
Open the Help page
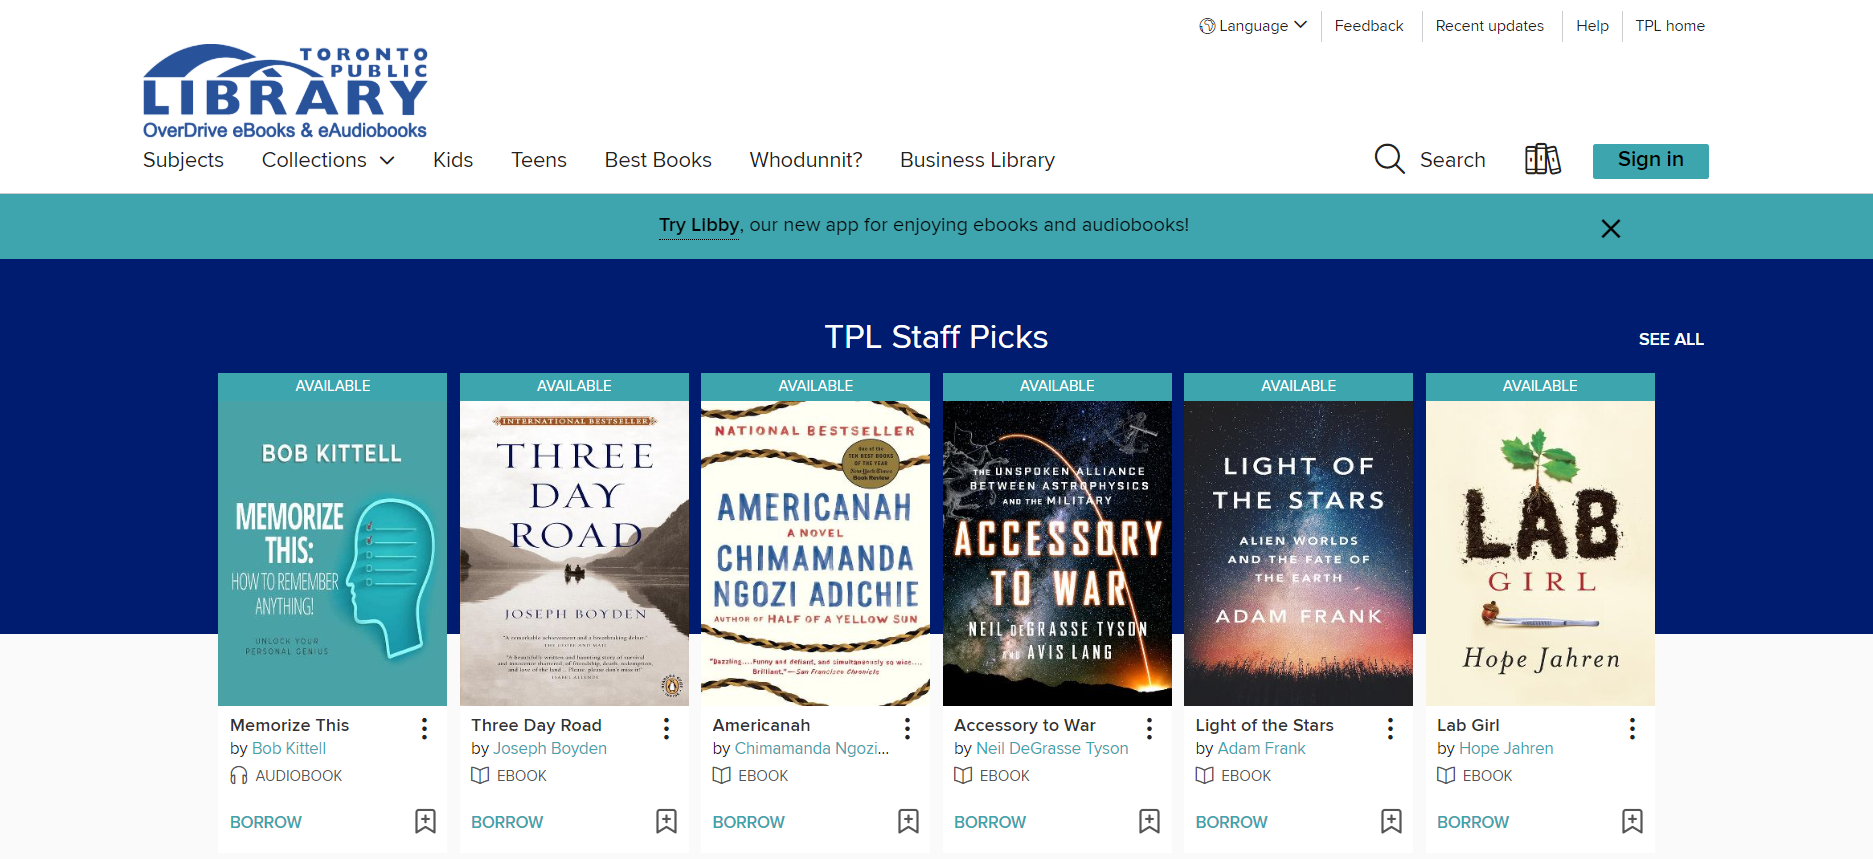(1592, 26)
